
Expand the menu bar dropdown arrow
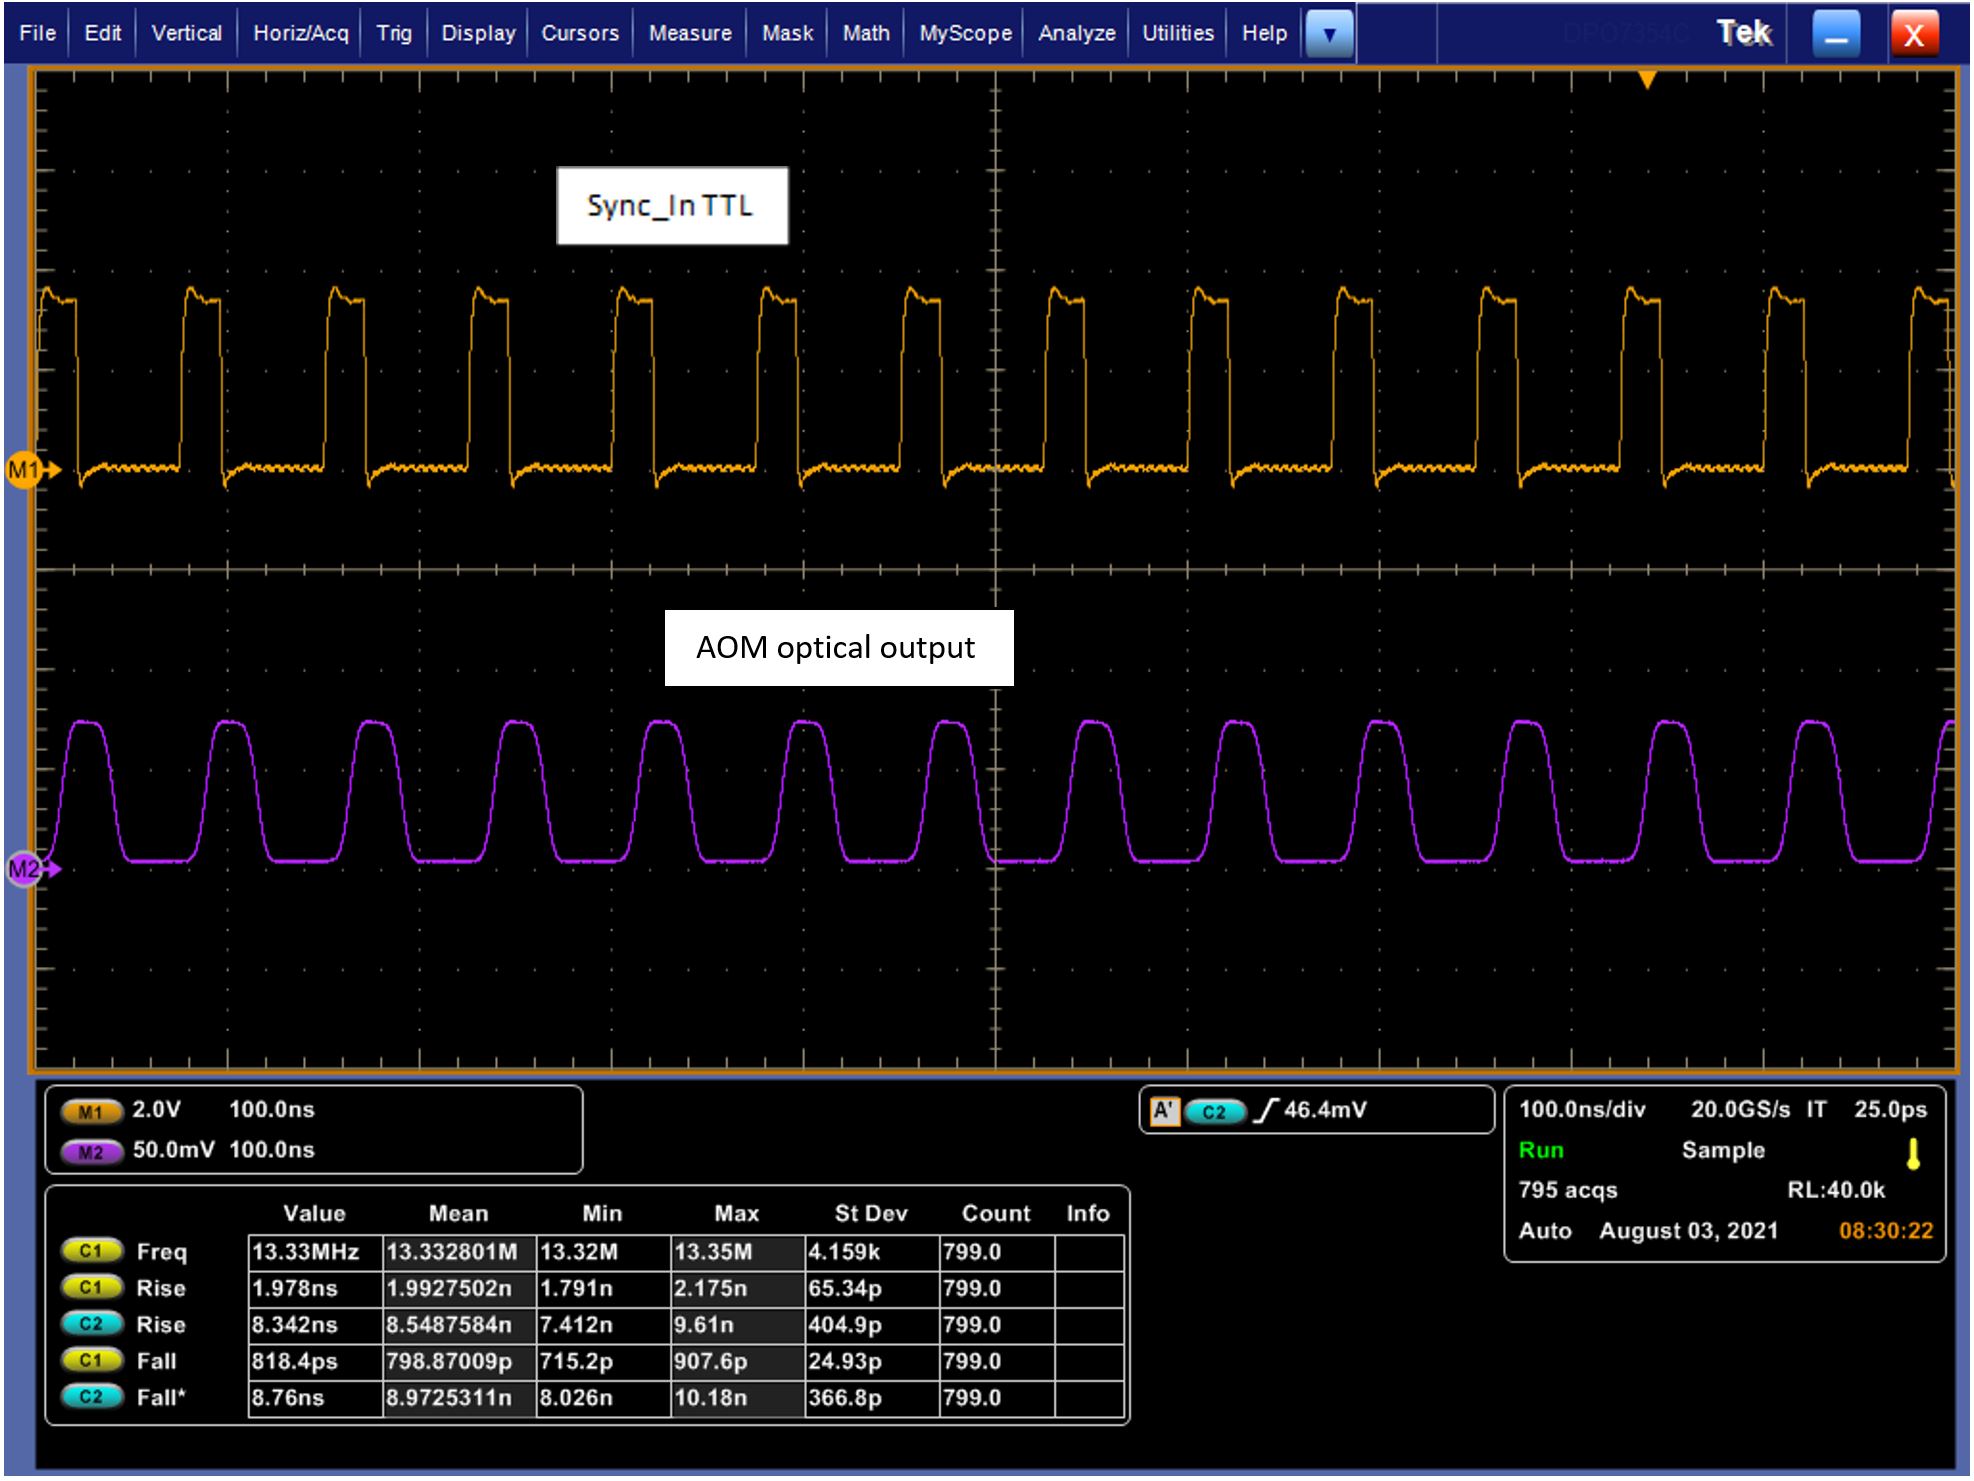pyautogui.click(x=1329, y=34)
